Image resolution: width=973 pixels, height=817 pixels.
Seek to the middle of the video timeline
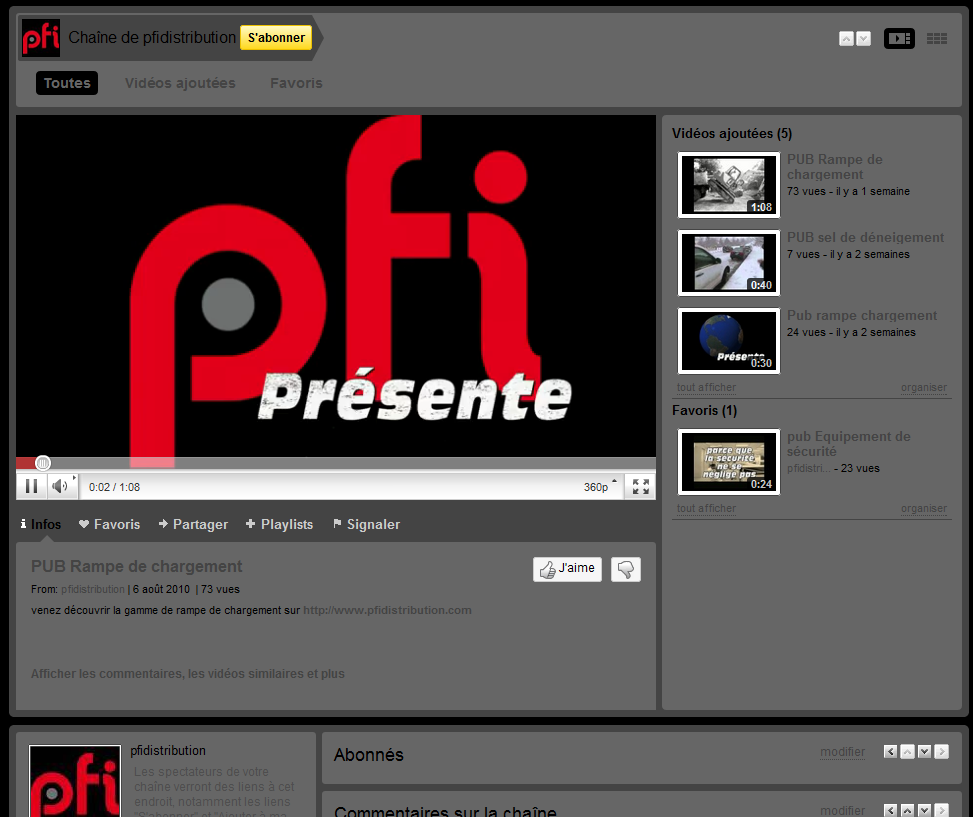click(x=336, y=463)
